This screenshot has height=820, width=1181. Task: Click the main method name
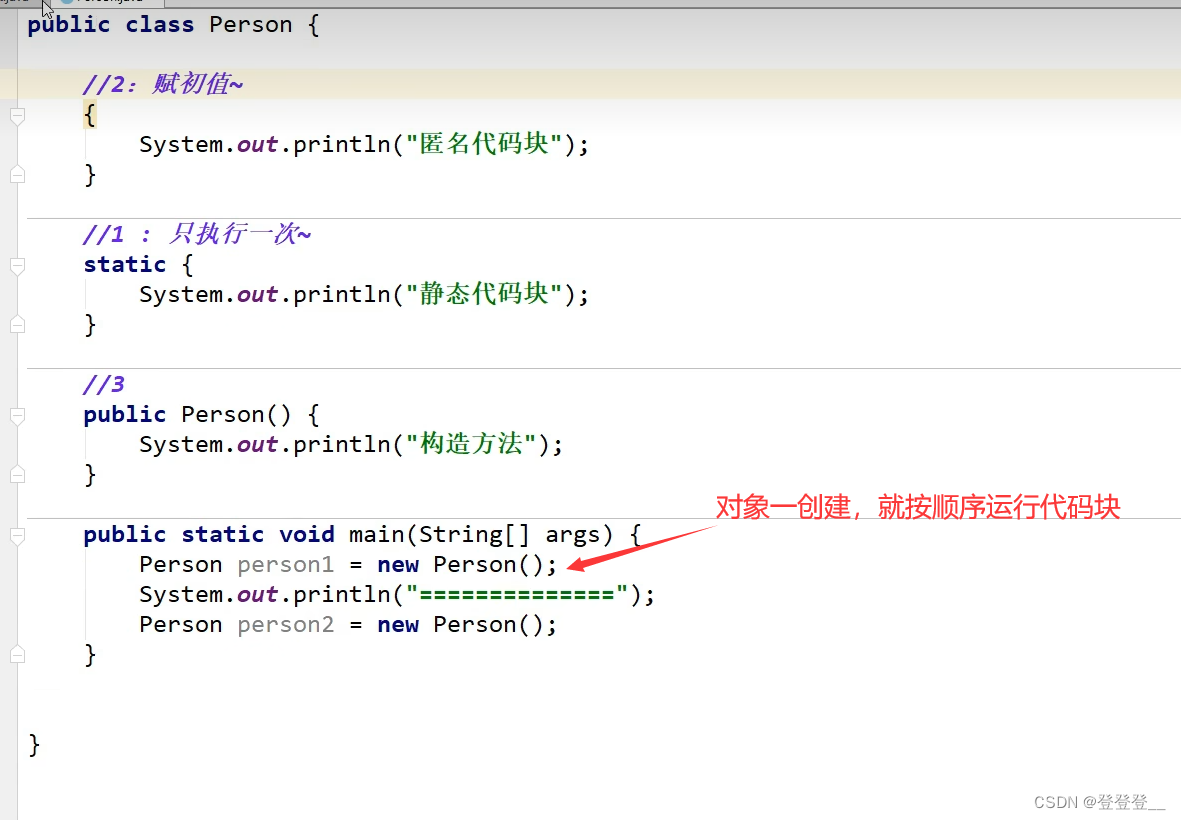[x=377, y=535]
